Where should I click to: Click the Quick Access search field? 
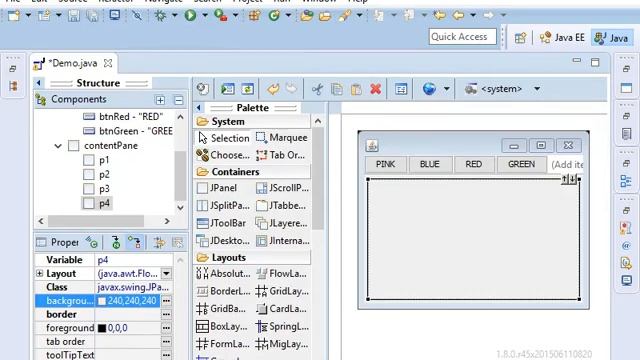462,37
